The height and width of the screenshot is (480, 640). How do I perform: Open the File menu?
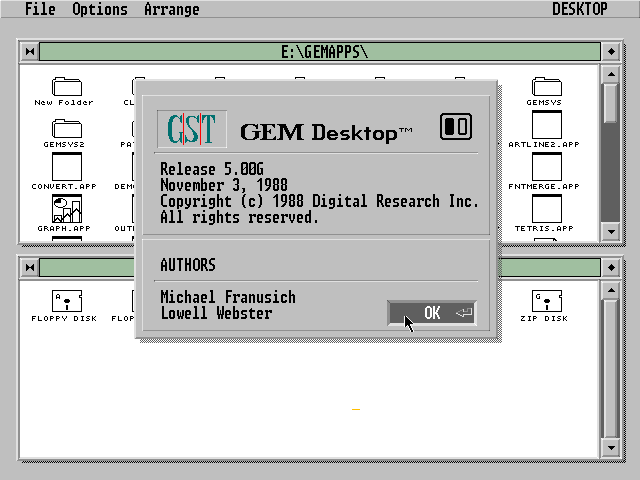(x=40, y=9)
